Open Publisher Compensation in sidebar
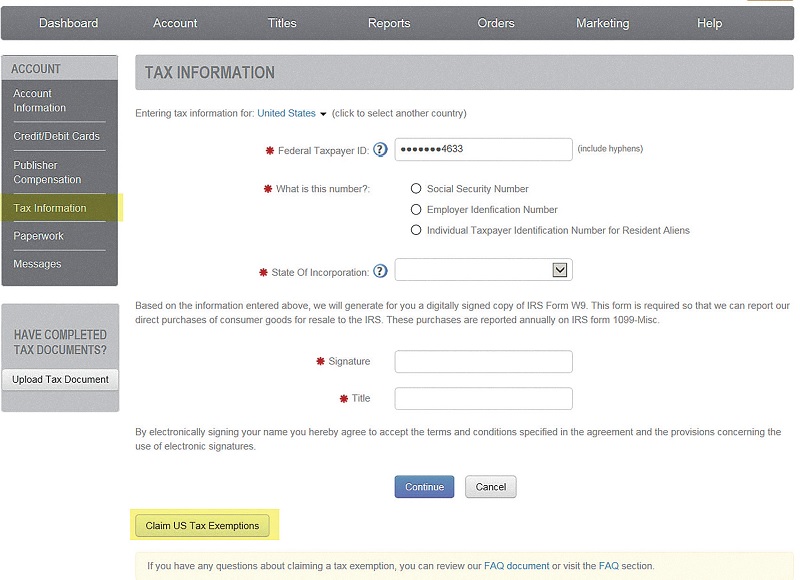Viewport: 800px width, 580px height. tap(47, 172)
